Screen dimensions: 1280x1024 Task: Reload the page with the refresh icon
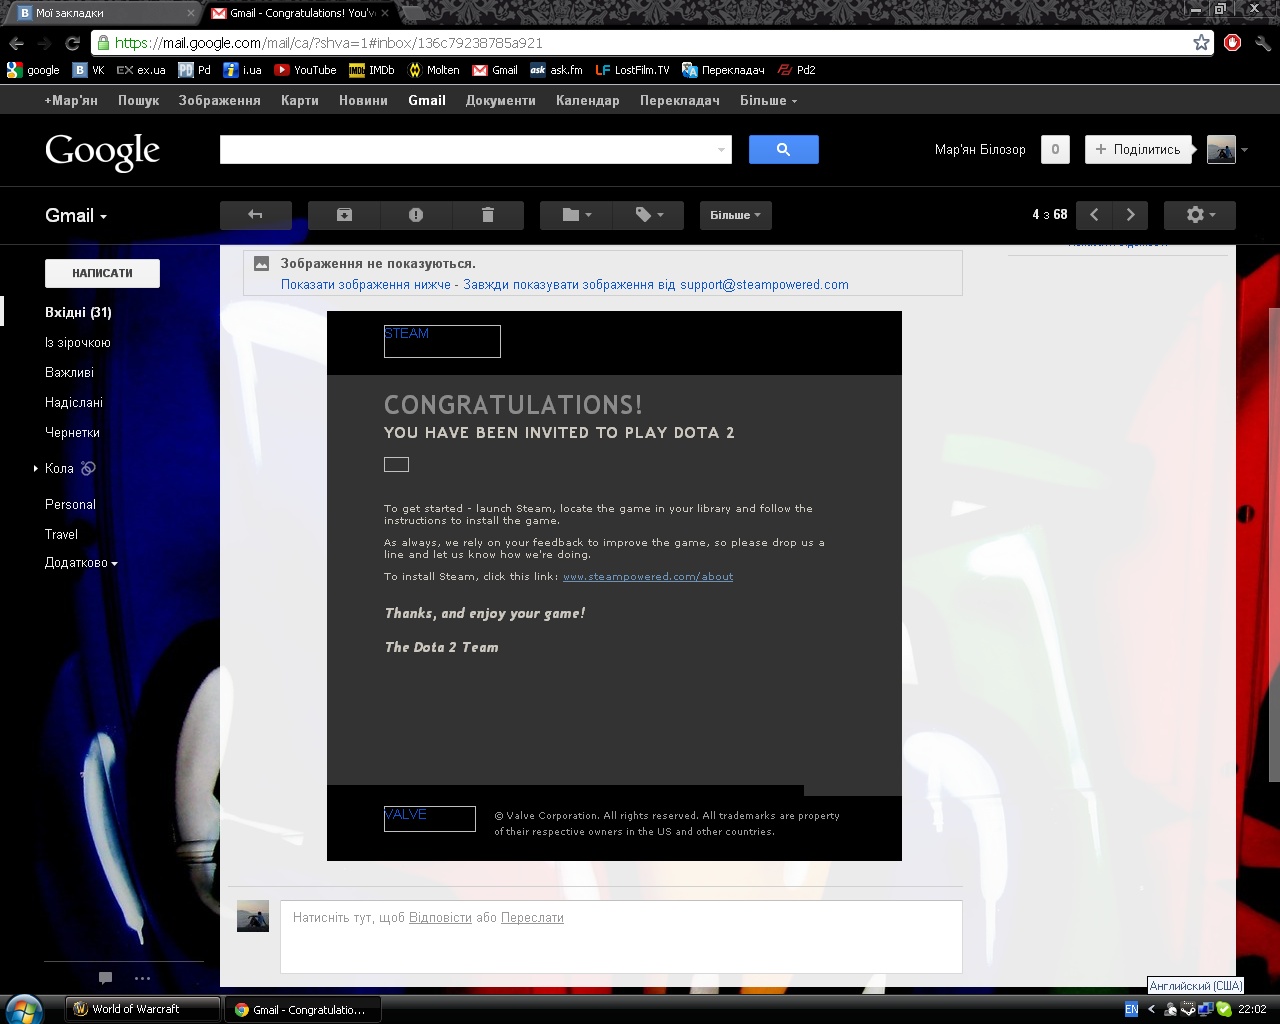coord(72,43)
